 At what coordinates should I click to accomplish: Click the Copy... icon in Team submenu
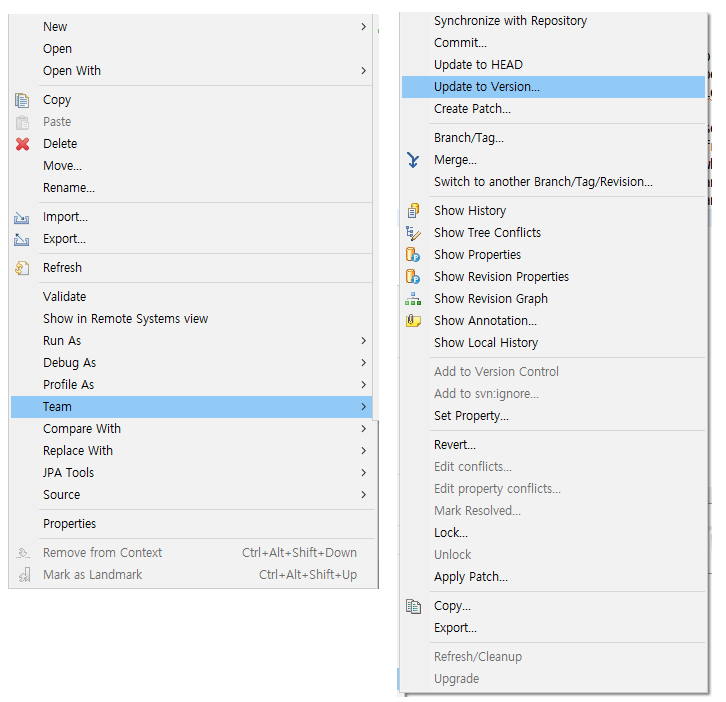[413, 606]
